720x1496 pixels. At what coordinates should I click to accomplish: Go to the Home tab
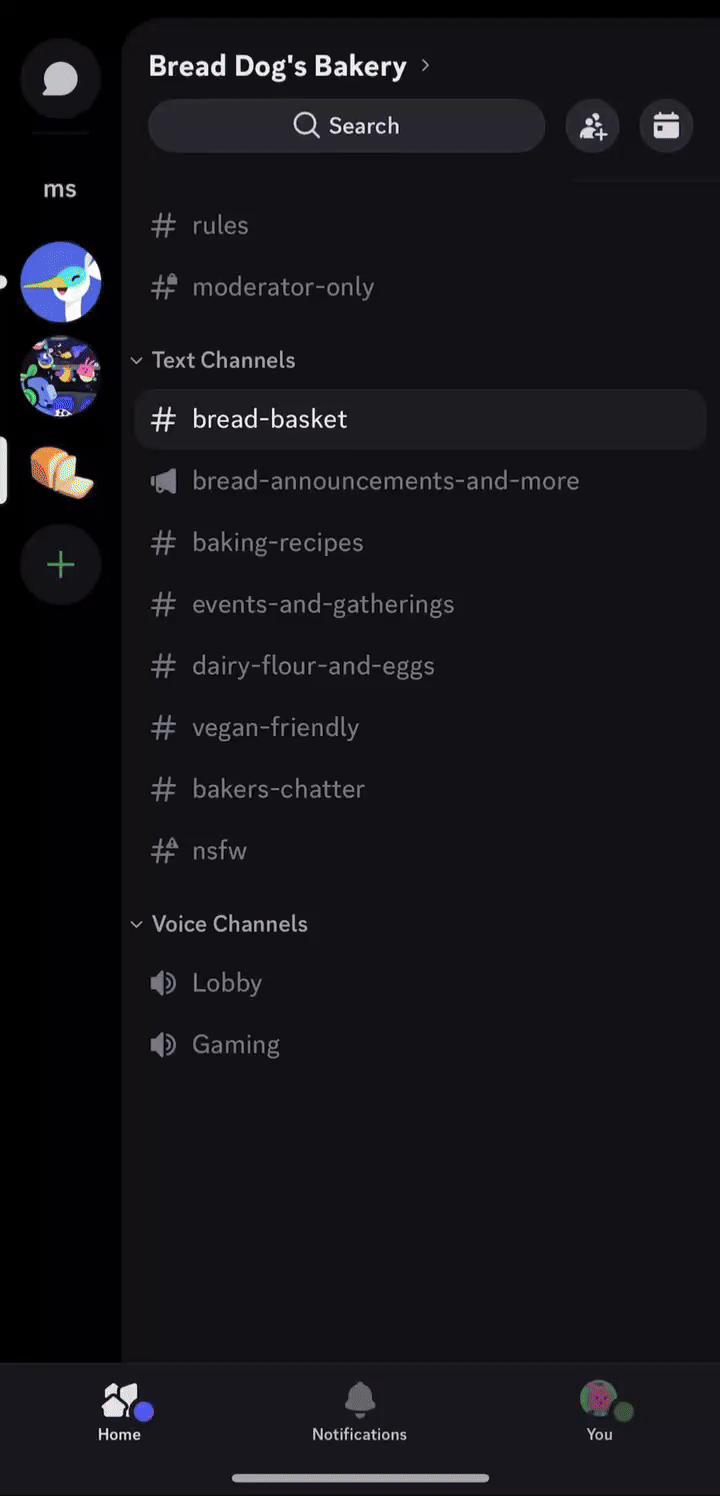click(x=119, y=1410)
